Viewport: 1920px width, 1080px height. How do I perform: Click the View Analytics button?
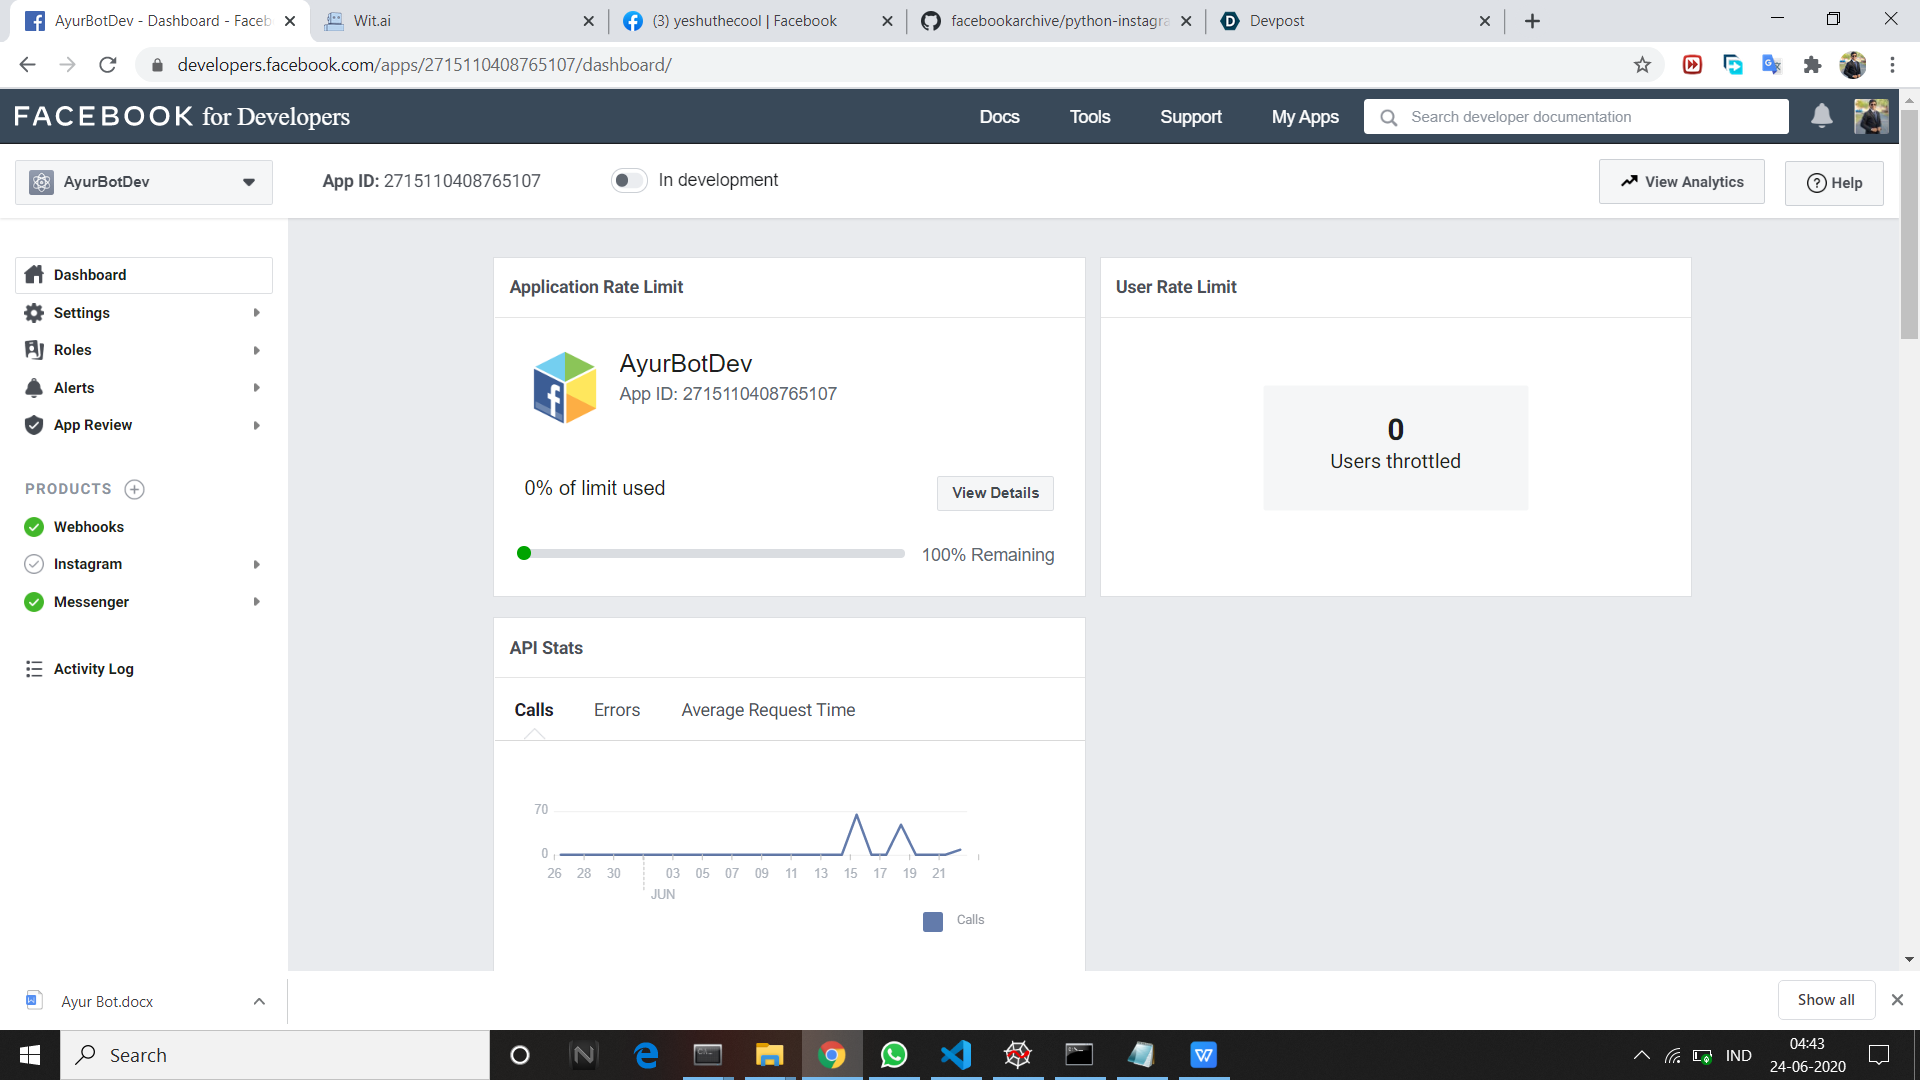(1681, 182)
